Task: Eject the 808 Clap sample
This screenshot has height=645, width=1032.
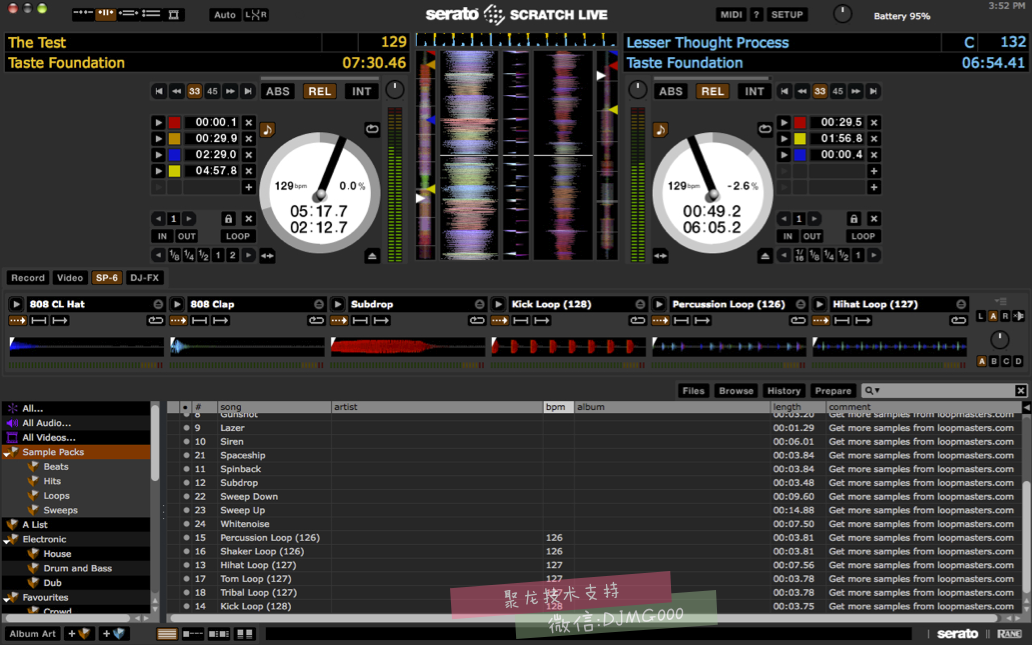Action: (x=319, y=304)
